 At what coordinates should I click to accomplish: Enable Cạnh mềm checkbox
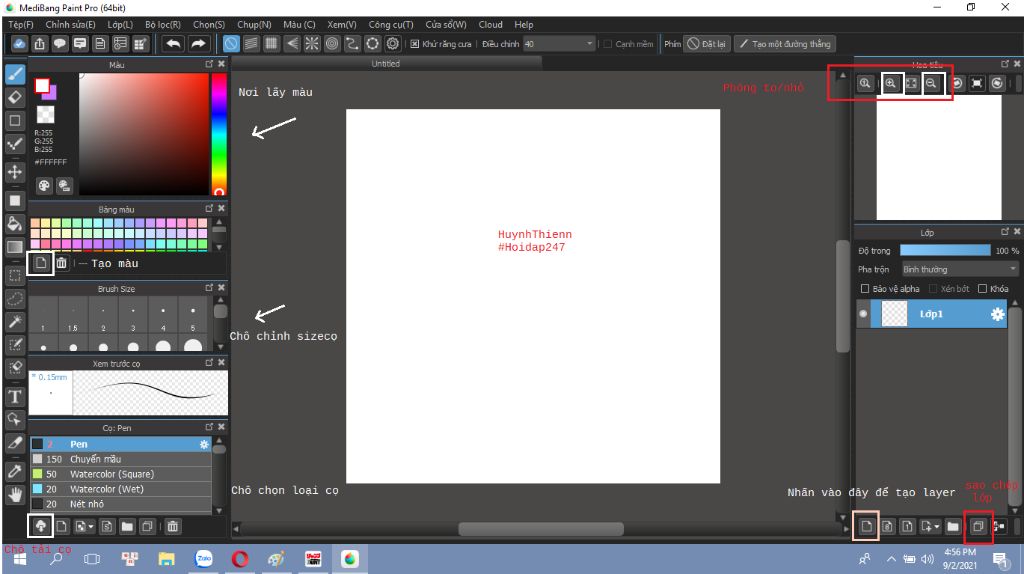[x=608, y=44]
